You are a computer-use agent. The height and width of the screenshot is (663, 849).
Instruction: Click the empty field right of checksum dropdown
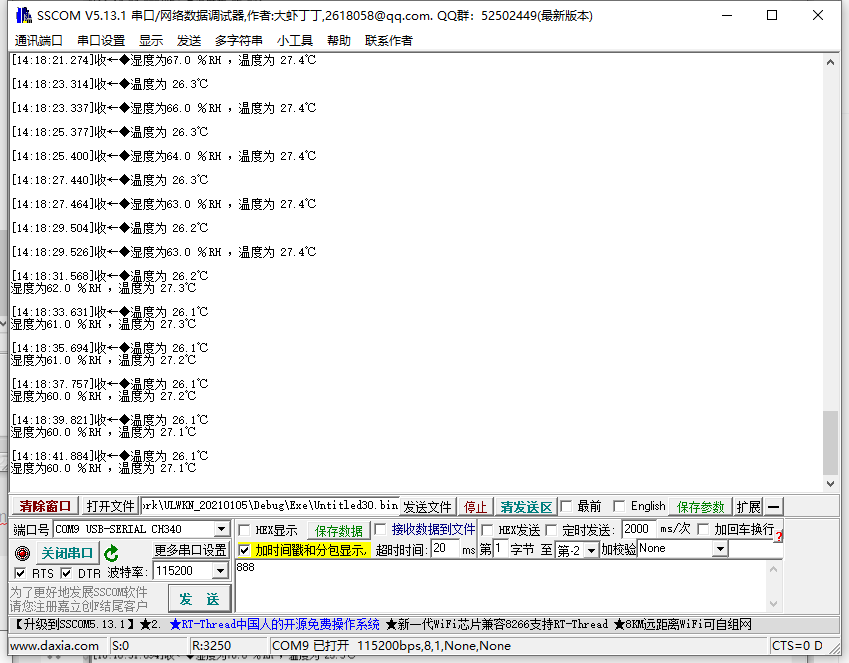(x=755, y=549)
